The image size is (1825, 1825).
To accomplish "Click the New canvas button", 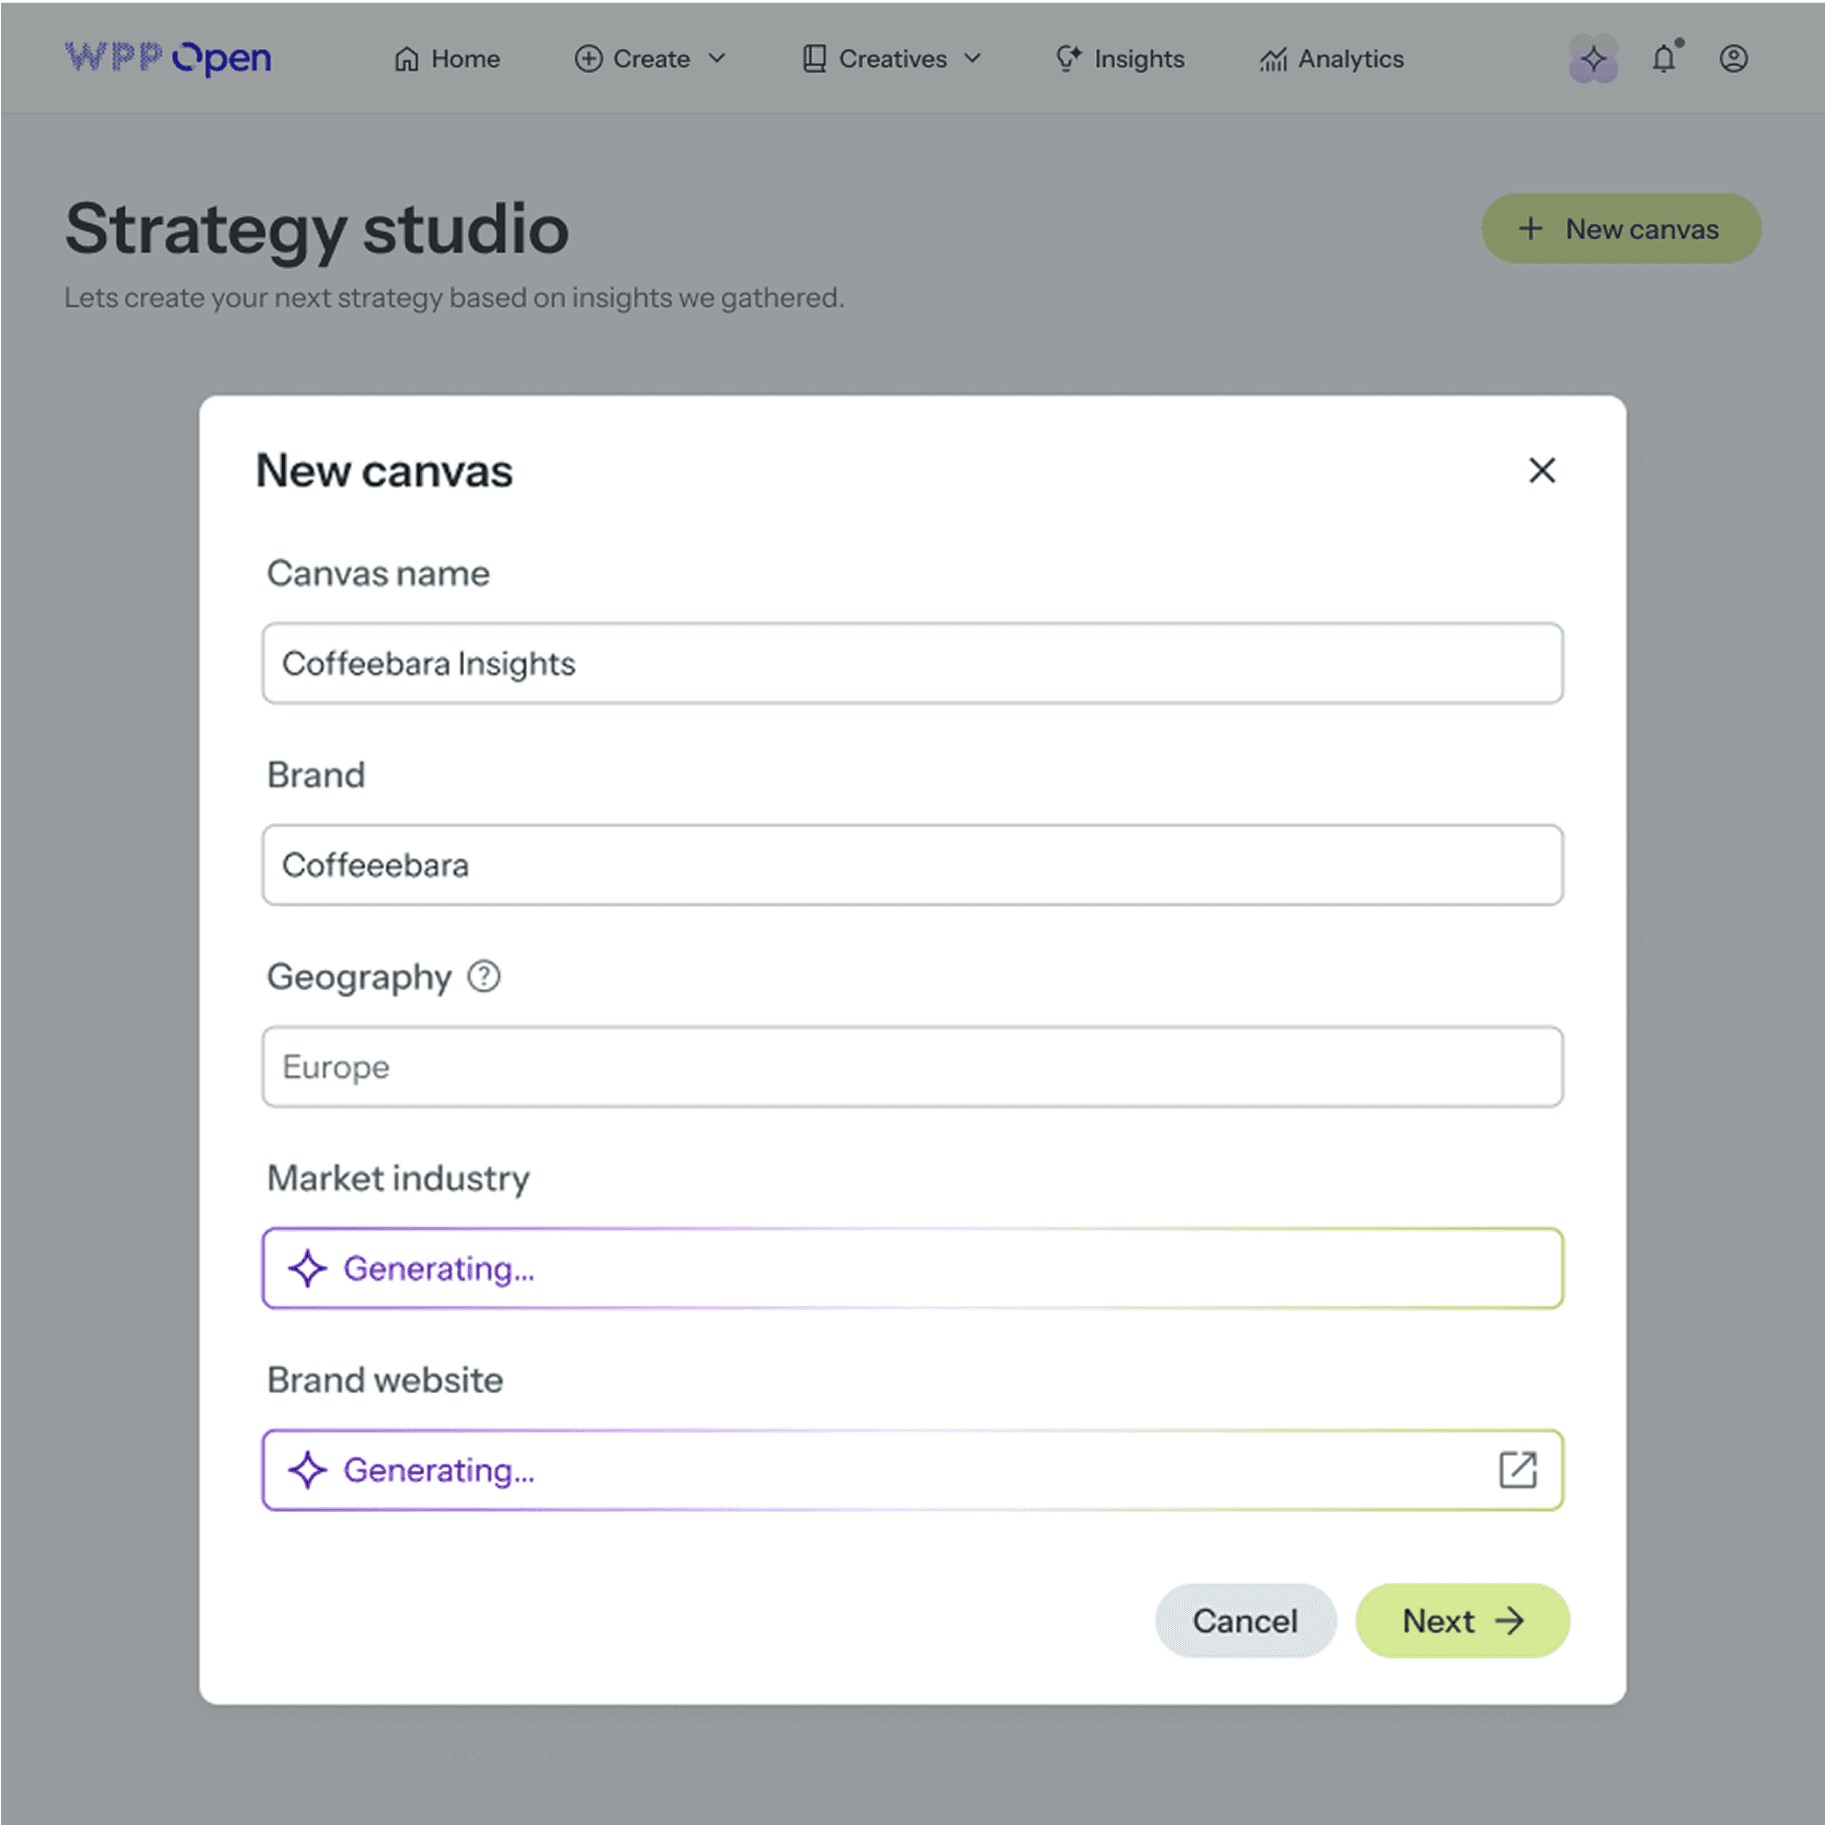I will (x=1620, y=229).
